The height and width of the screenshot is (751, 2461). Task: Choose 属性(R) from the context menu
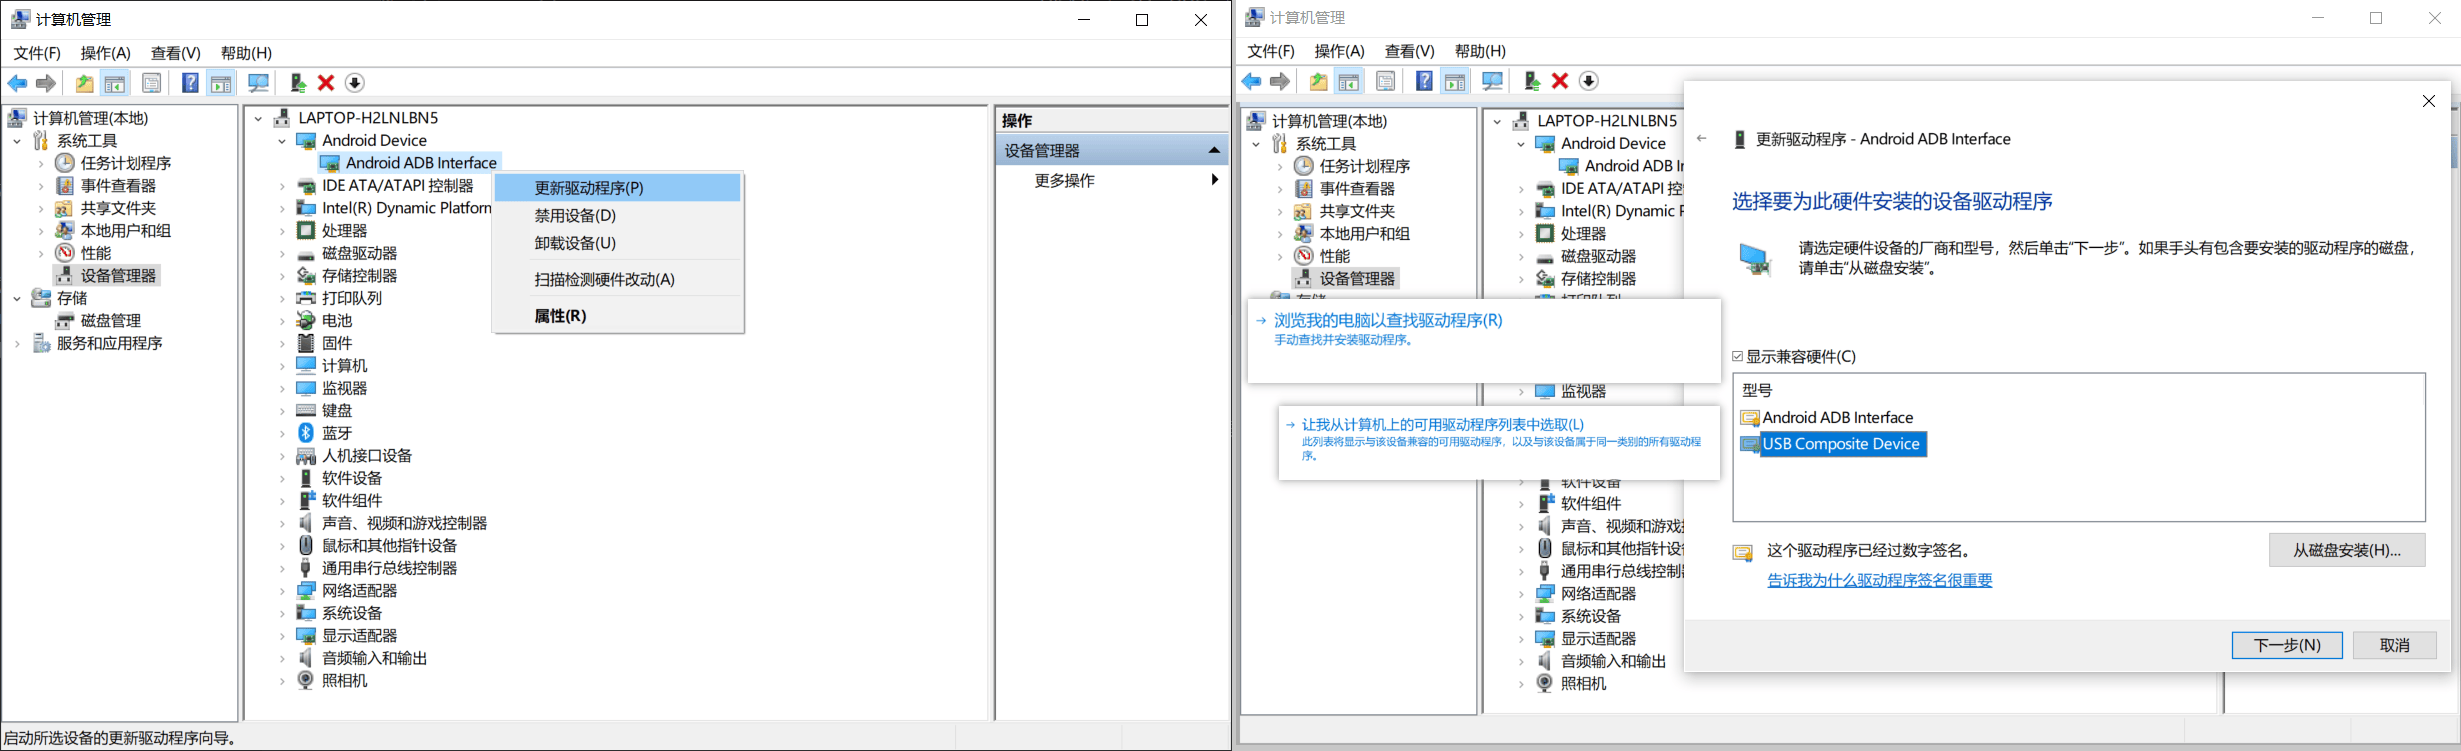(560, 316)
